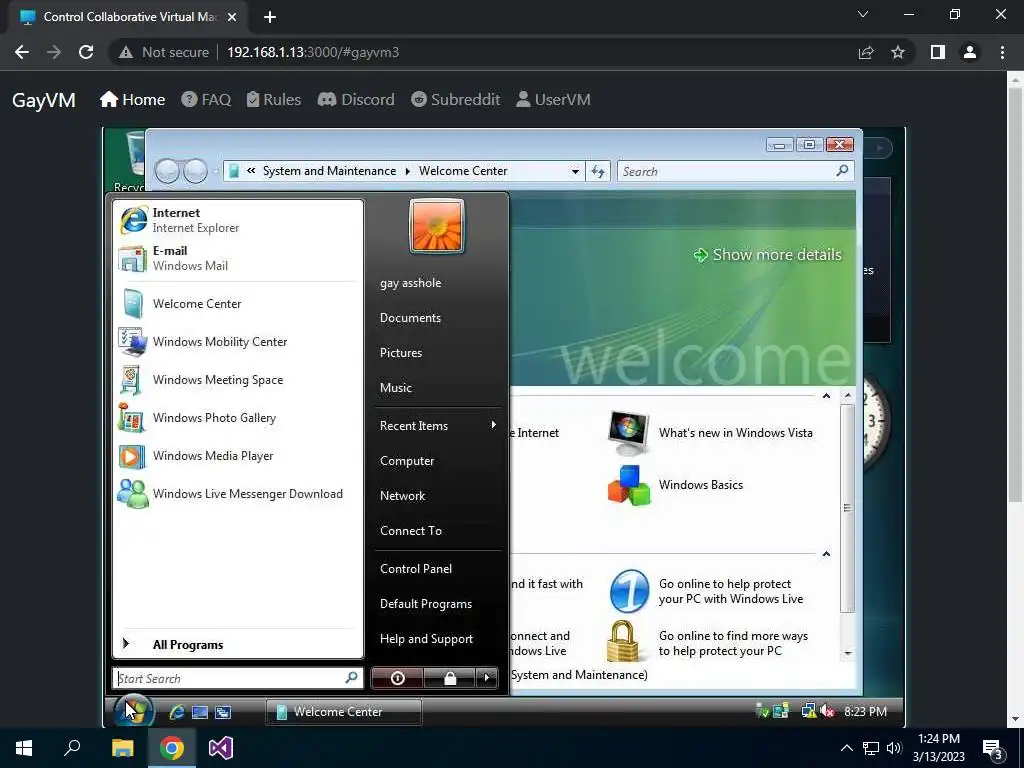Open the address bar dropdown arrow

coord(575,172)
